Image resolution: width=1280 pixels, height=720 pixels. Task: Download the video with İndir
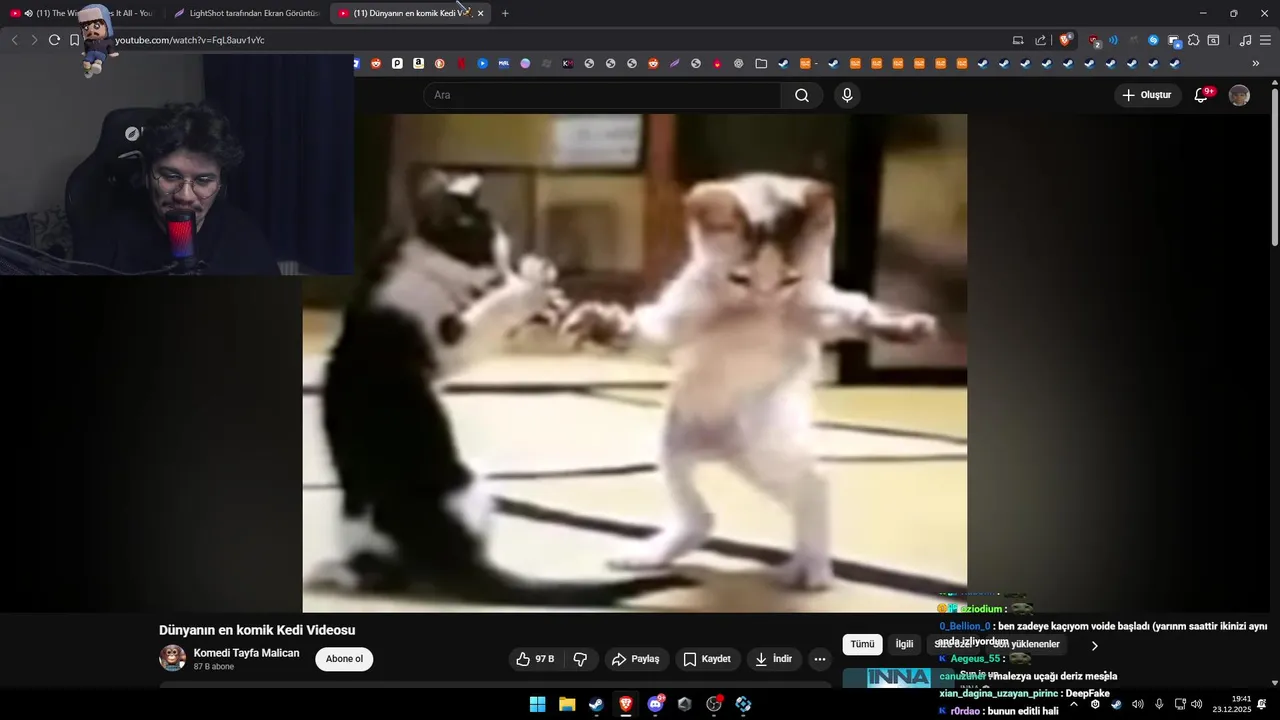[x=774, y=659]
